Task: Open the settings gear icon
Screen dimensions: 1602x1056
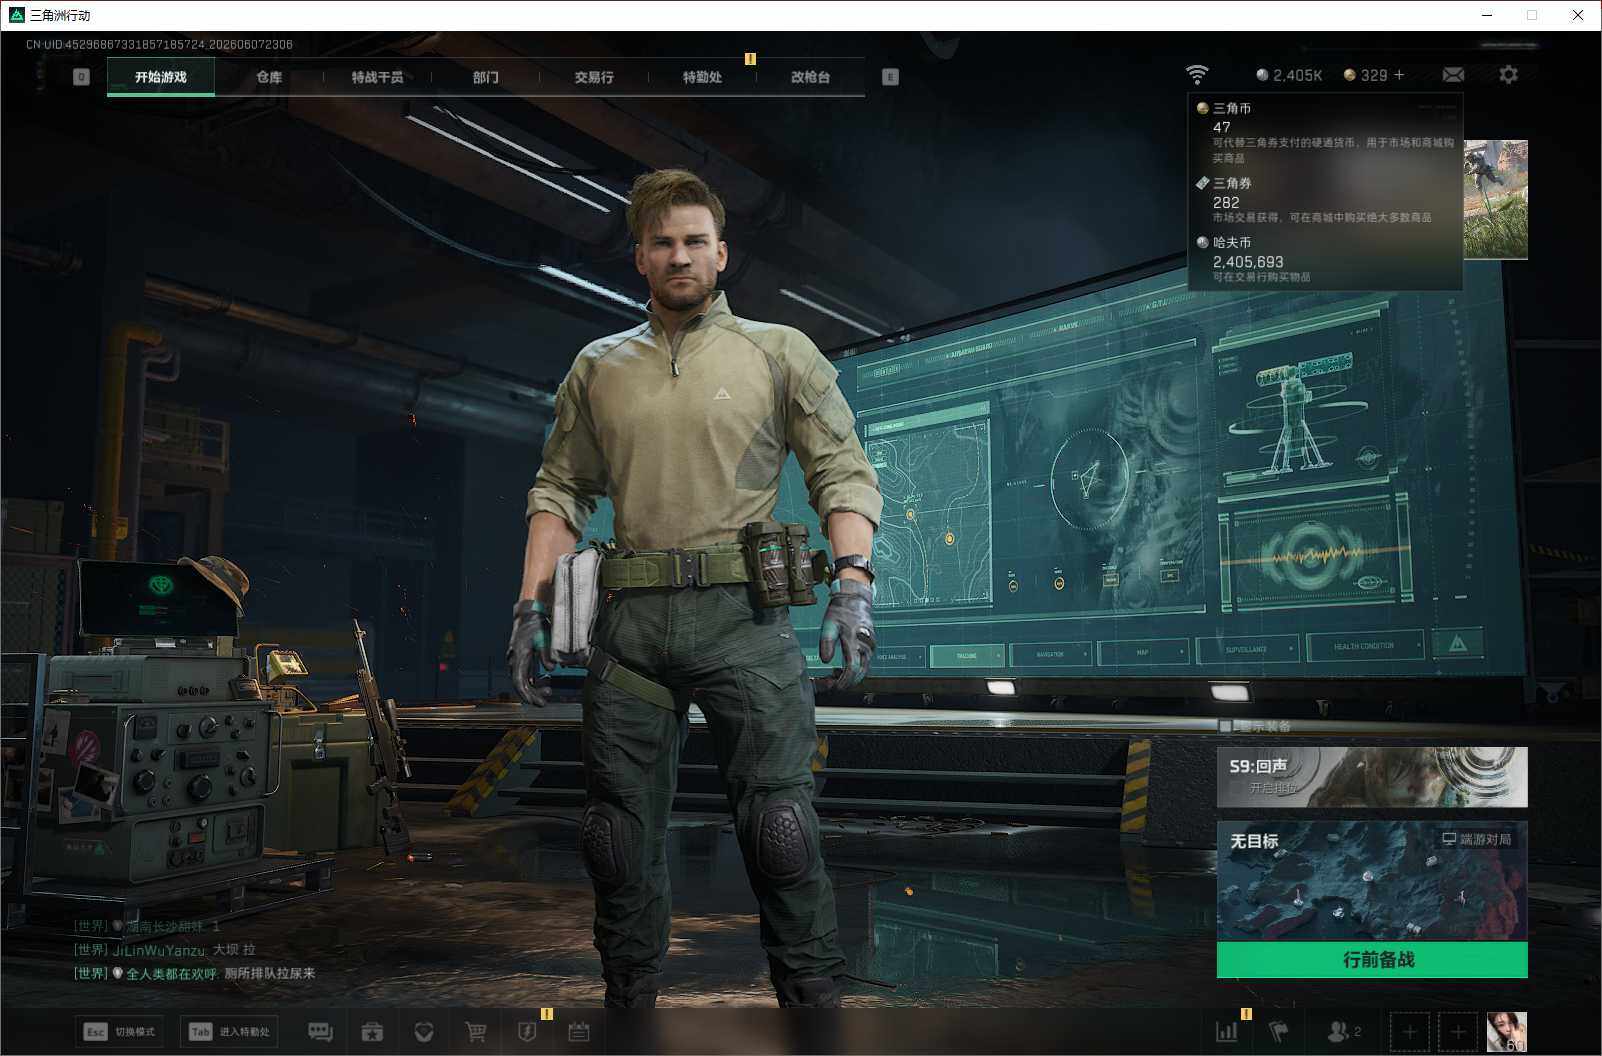Action: [1508, 75]
